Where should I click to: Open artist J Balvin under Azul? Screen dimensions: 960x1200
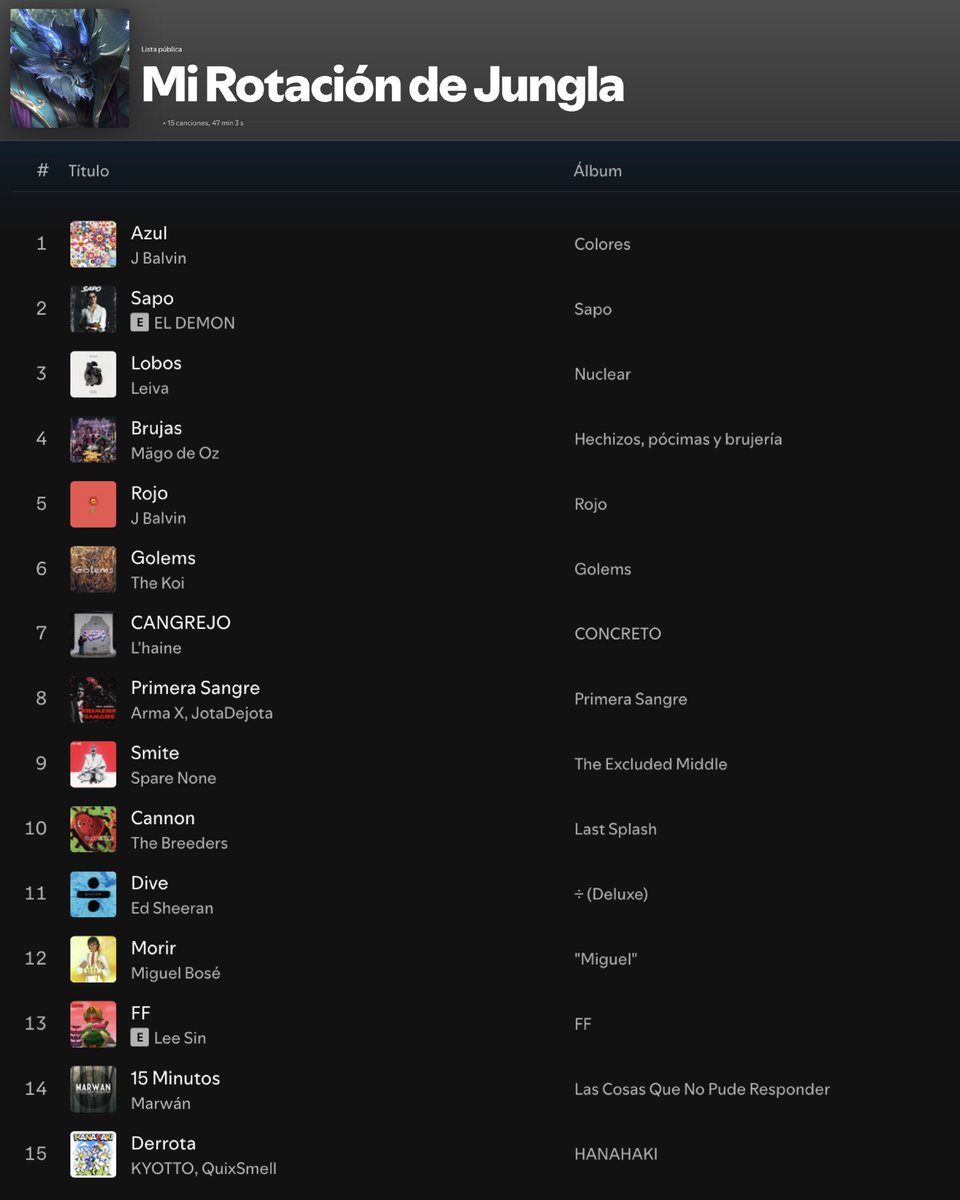pyautogui.click(x=158, y=258)
